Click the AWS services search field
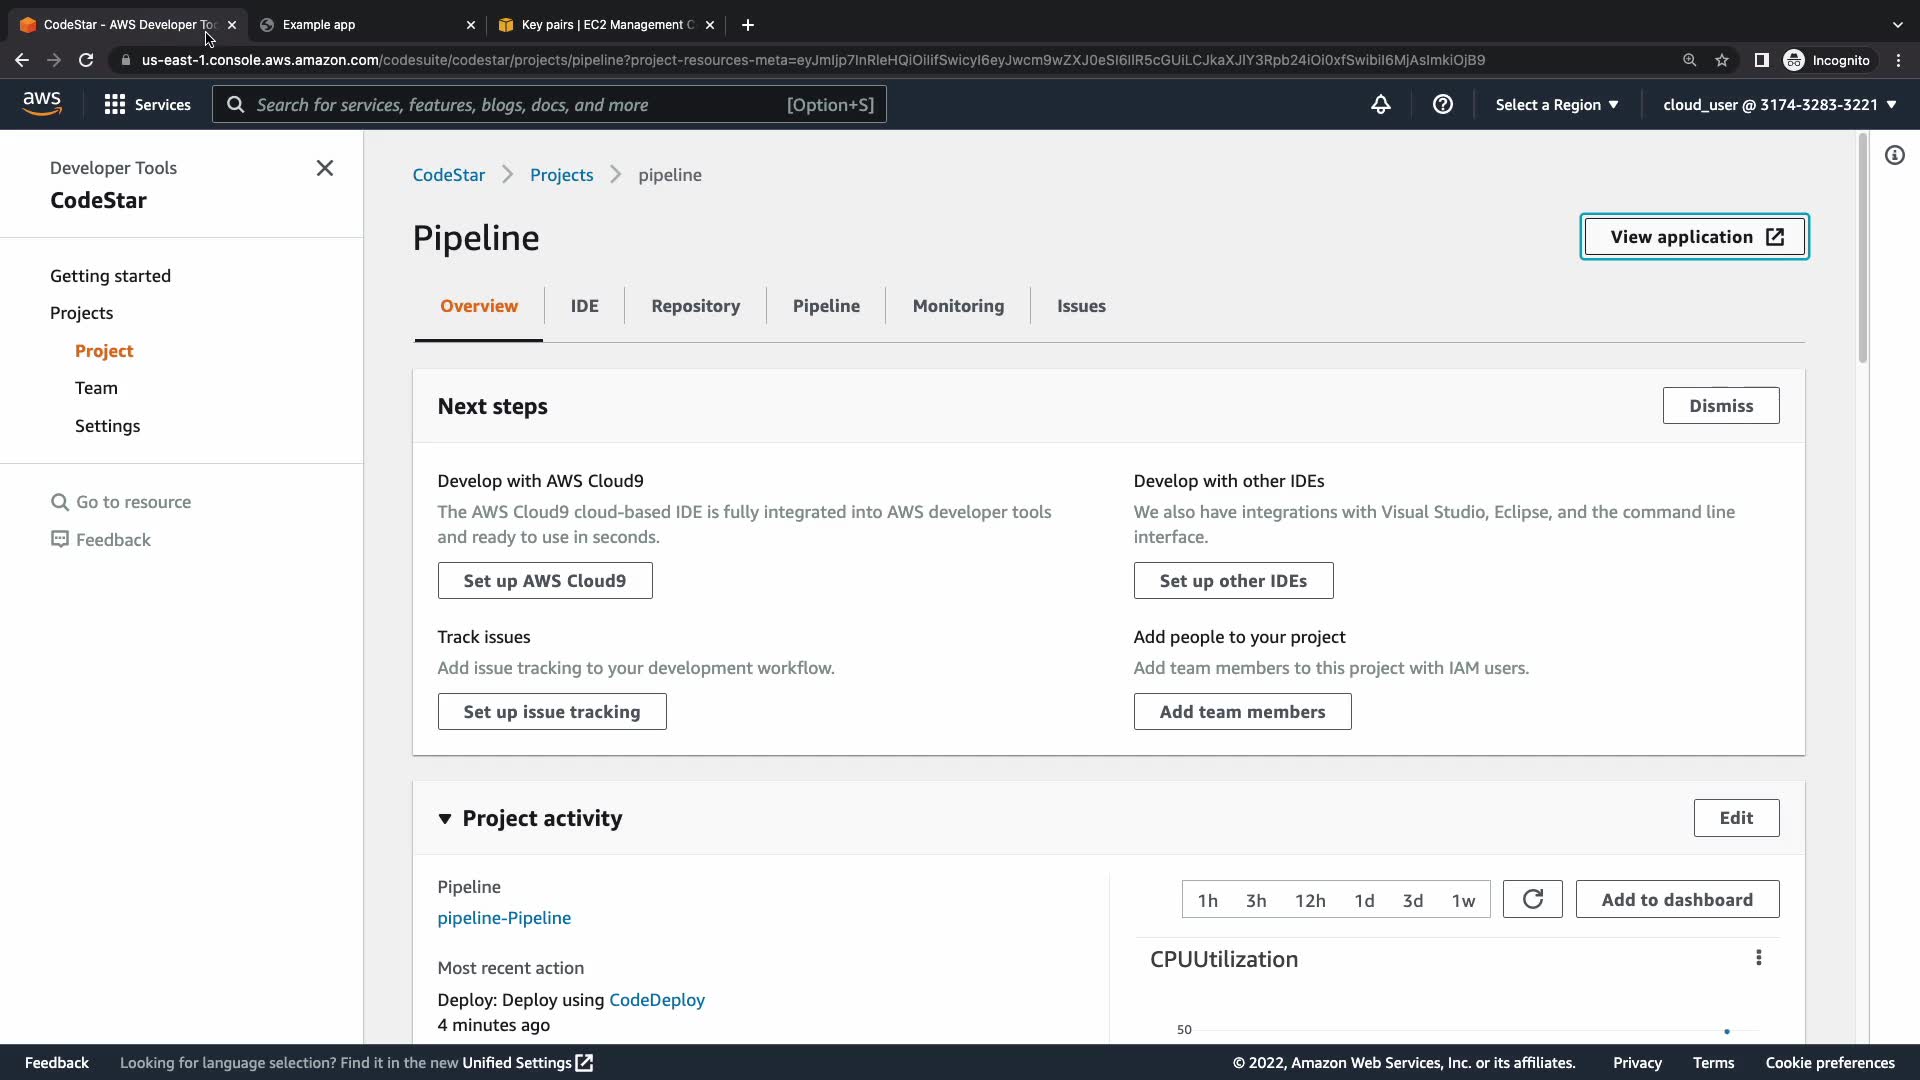 pos(520,104)
